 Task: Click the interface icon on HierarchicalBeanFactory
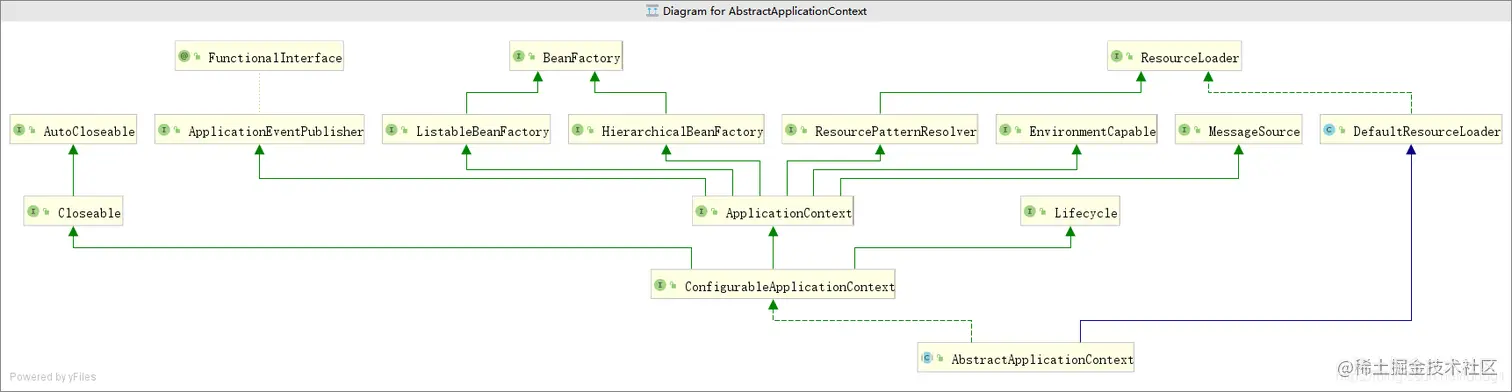579,131
